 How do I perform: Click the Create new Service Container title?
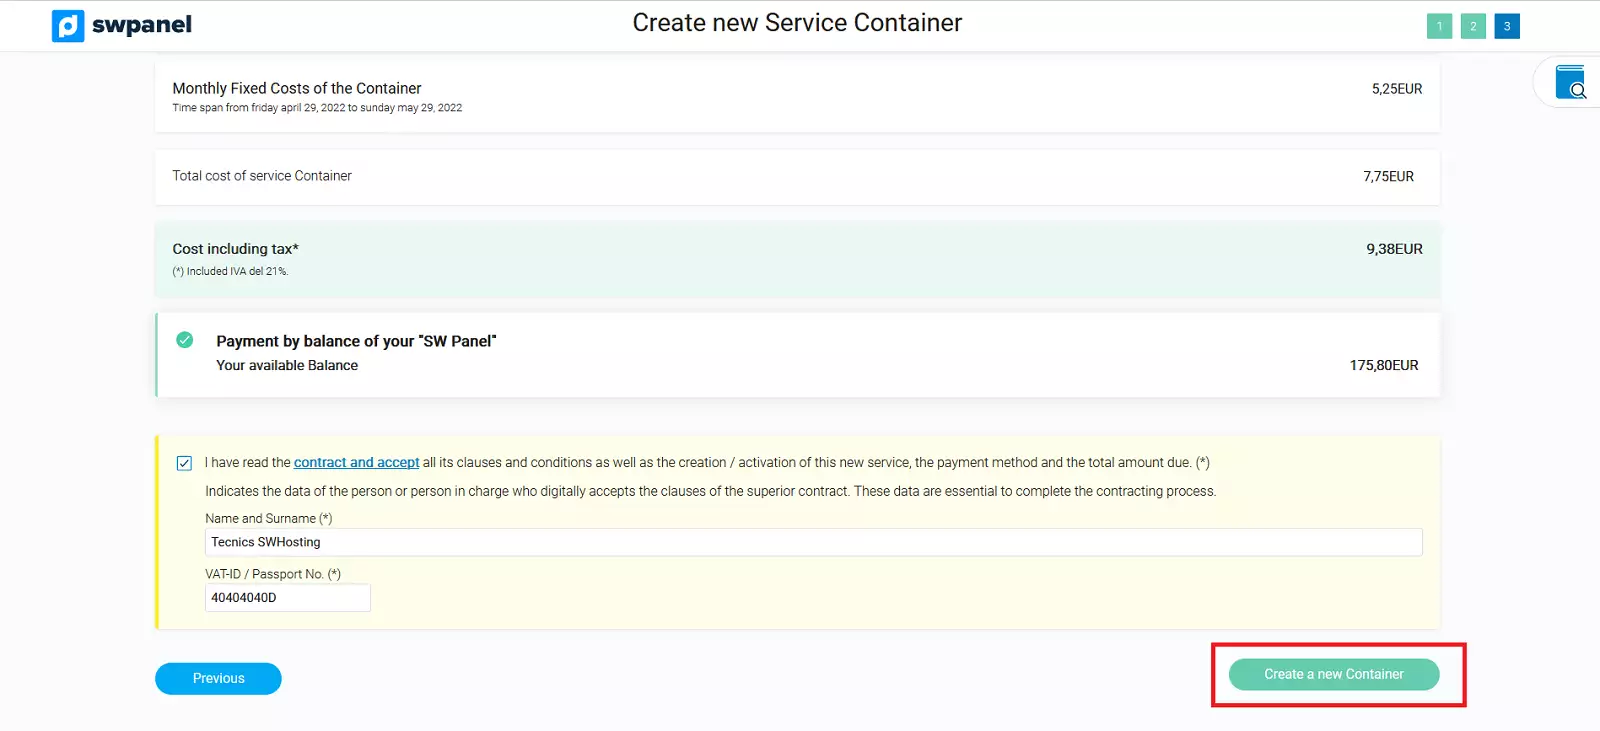click(x=797, y=23)
